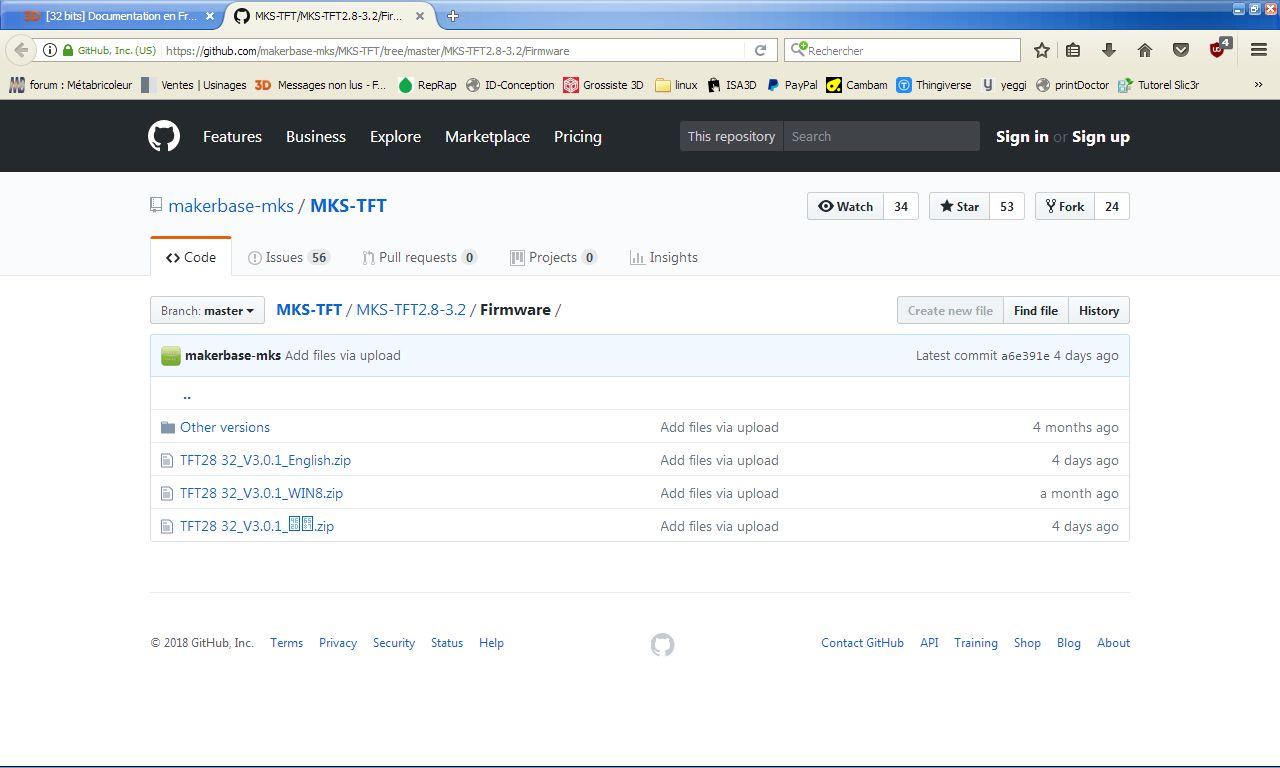Open the PayPal bookmark

[792, 85]
